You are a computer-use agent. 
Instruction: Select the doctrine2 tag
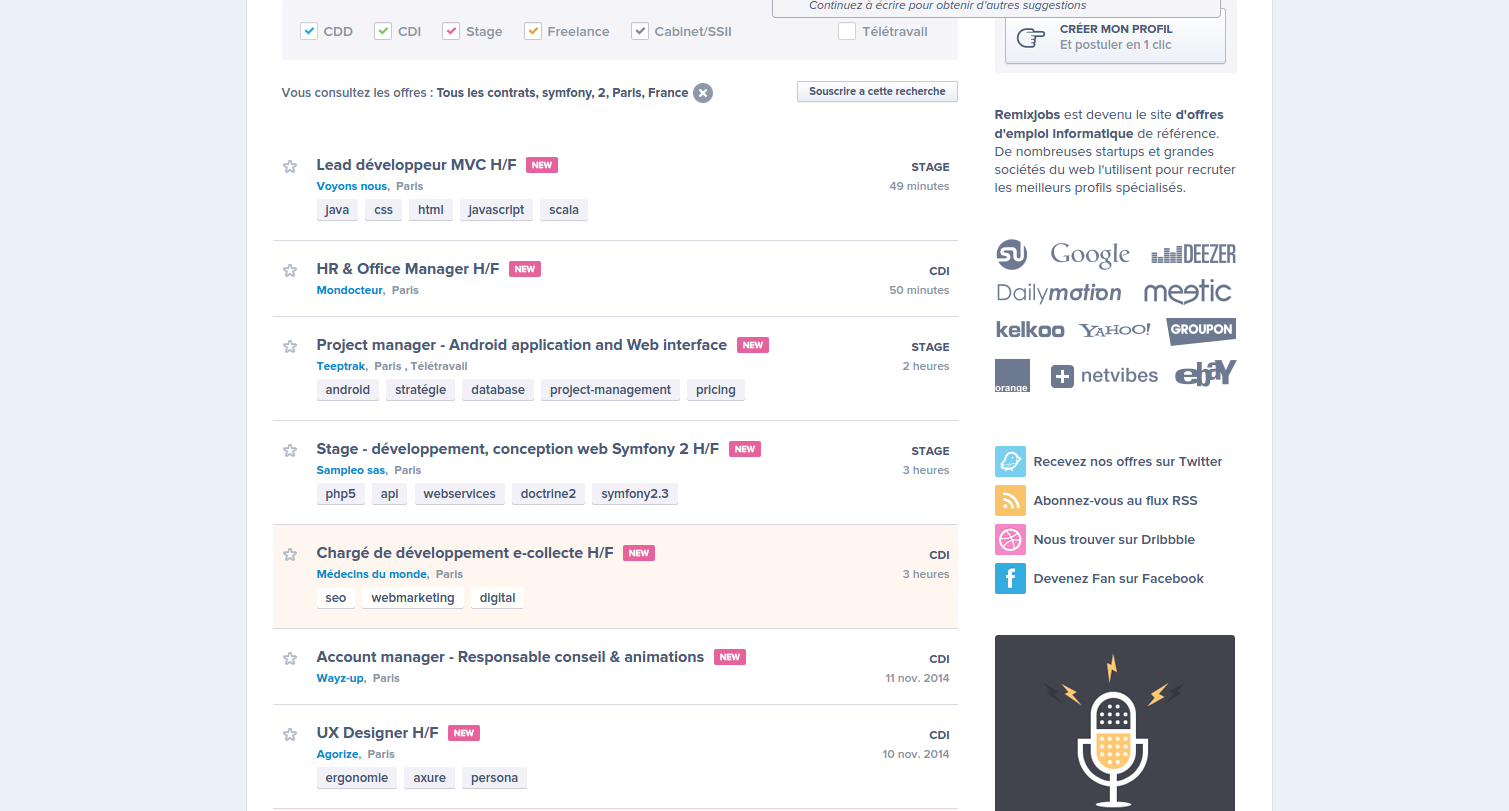tap(548, 494)
